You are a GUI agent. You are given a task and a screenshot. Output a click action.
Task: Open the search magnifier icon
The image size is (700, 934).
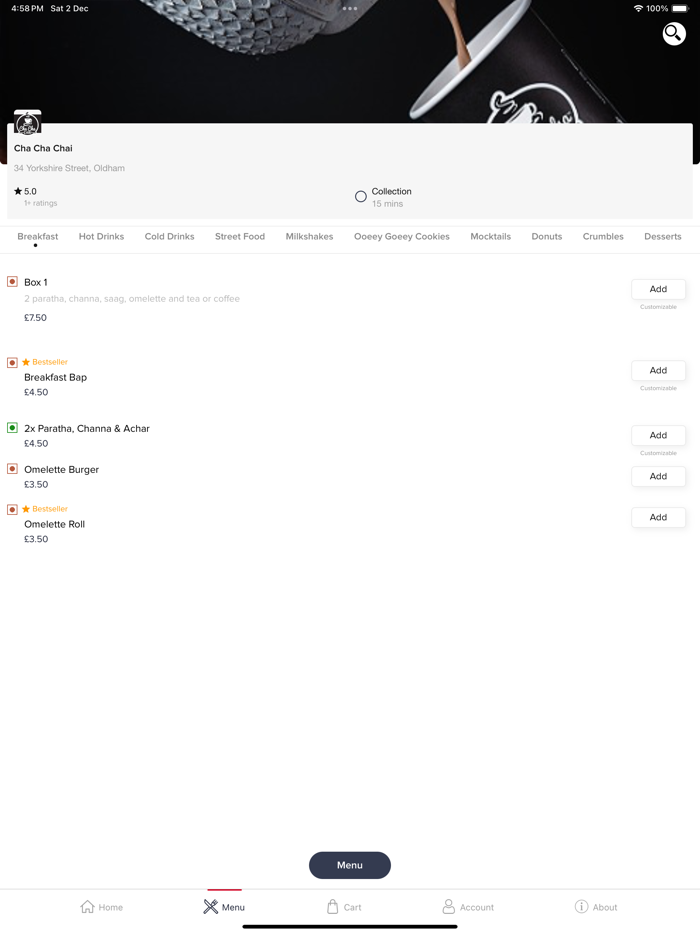click(x=674, y=33)
